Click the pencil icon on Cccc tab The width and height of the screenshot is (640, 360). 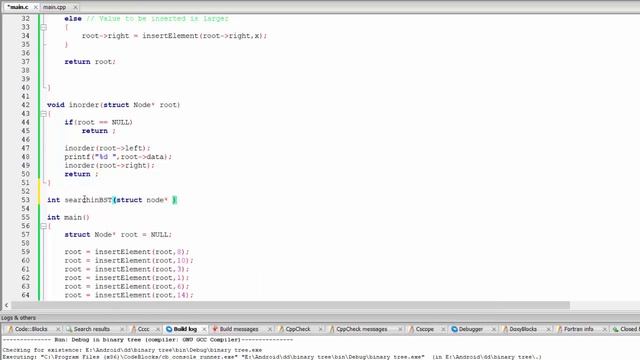tap(133, 329)
